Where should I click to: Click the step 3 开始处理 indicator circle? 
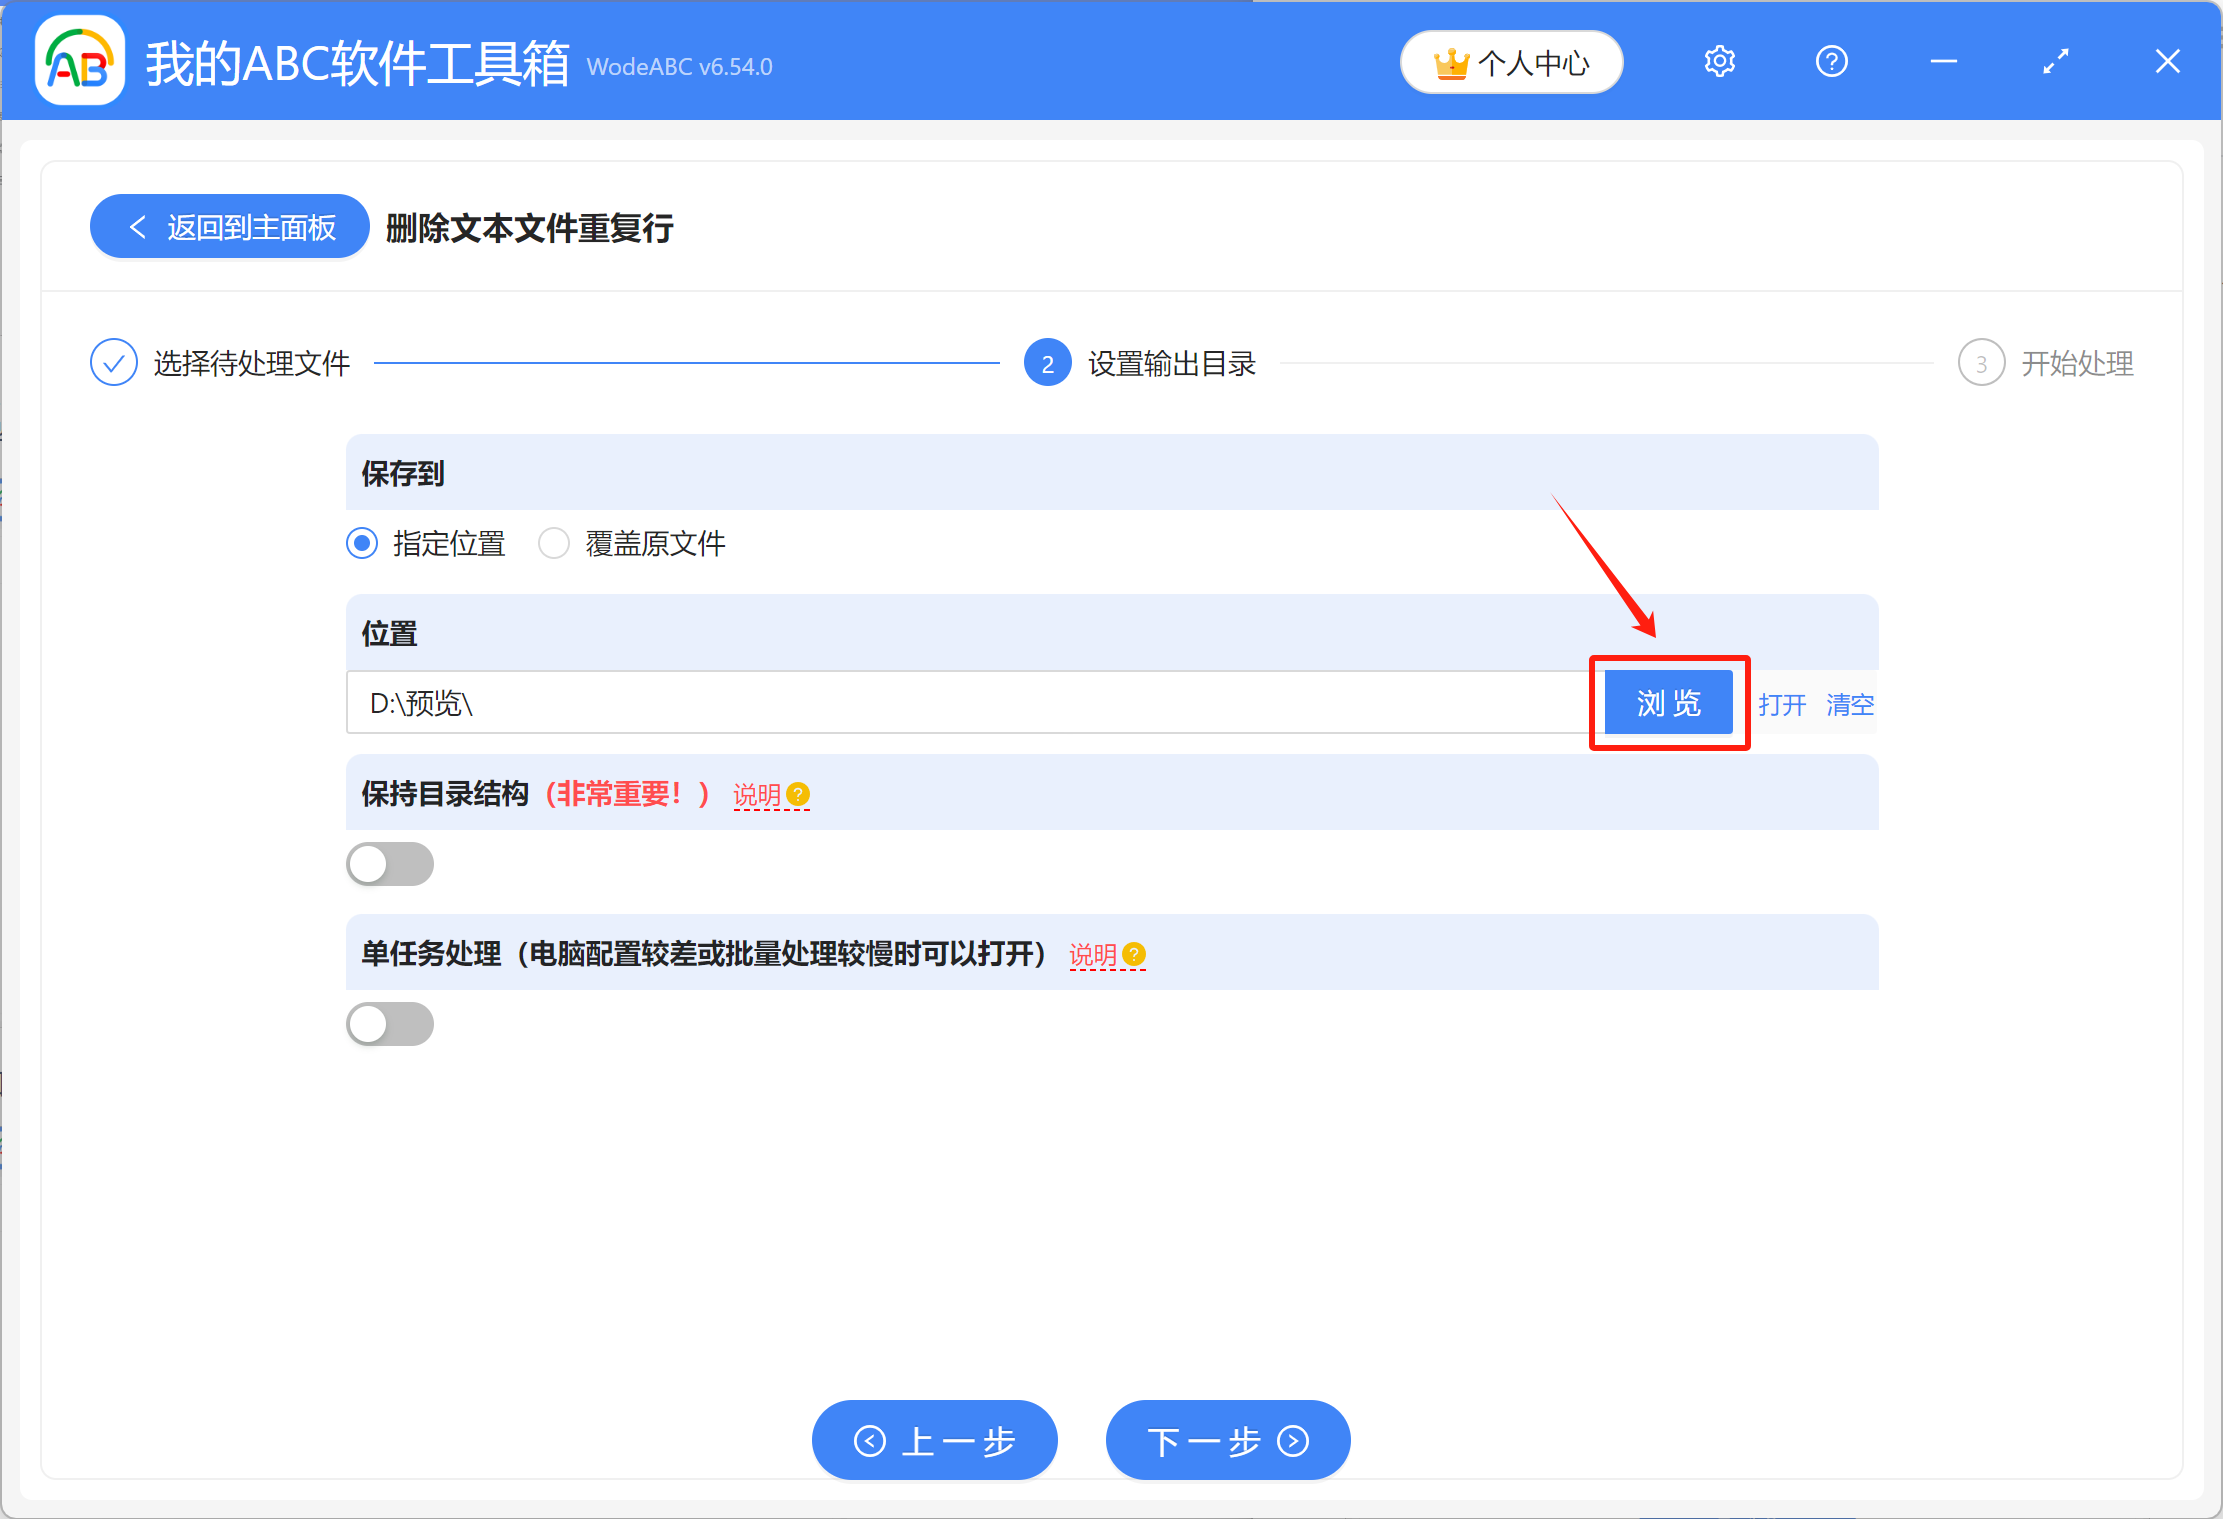pos(1981,362)
